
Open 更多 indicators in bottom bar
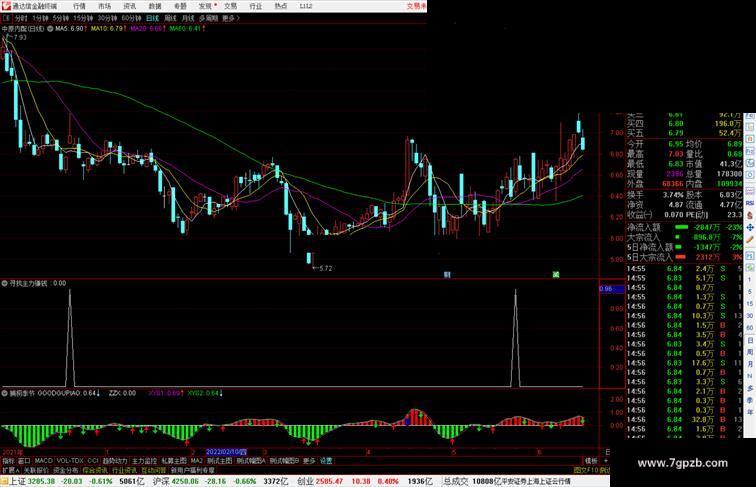coord(309,461)
